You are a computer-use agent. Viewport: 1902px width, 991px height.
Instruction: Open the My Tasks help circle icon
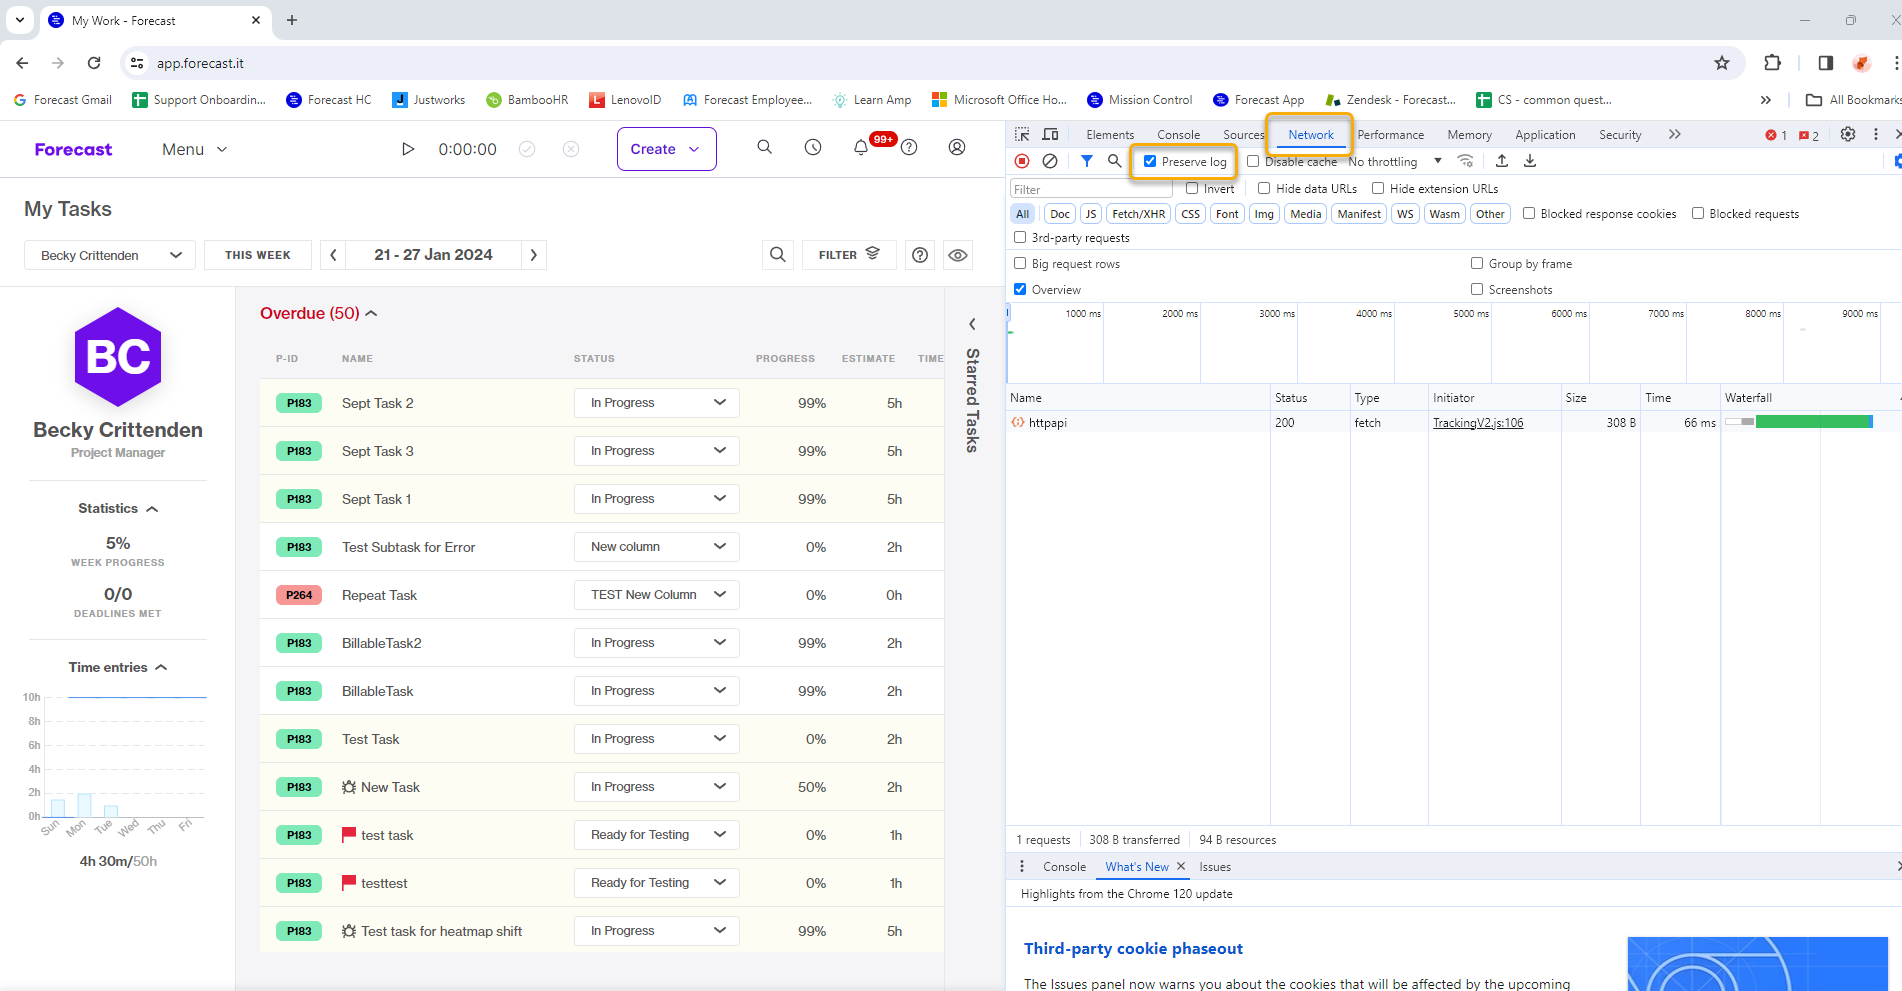(x=920, y=255)
